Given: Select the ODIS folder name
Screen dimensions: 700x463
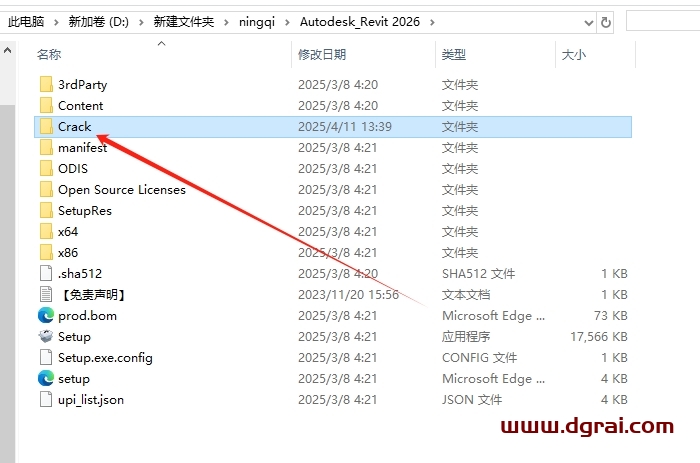Looking at the screenshot, I should pyautogui.click(x=73, y=168).
